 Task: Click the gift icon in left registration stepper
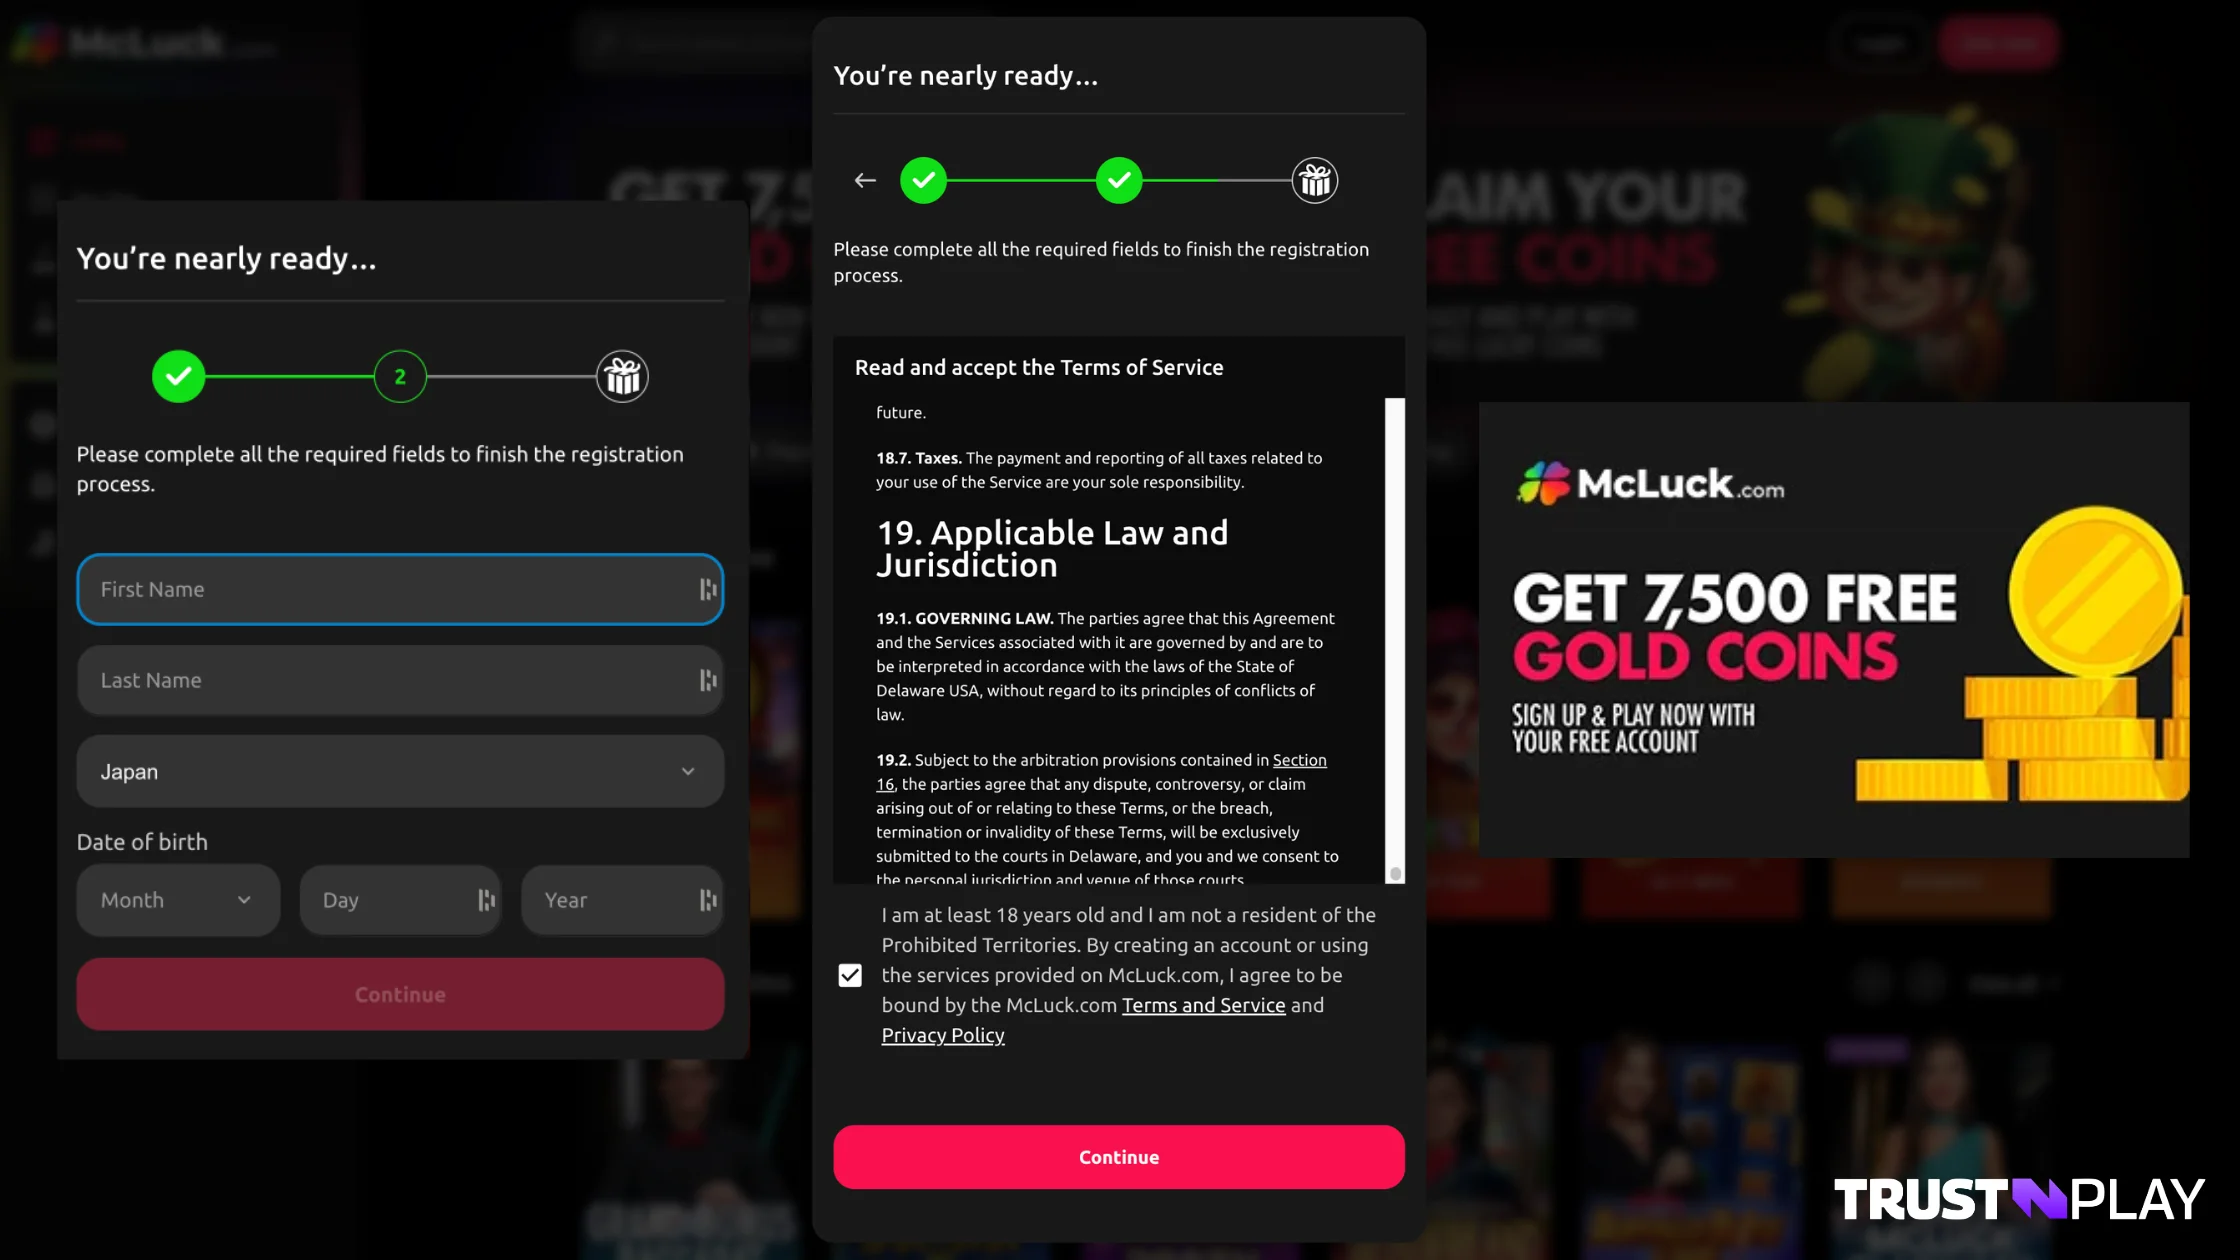[623, 375]
